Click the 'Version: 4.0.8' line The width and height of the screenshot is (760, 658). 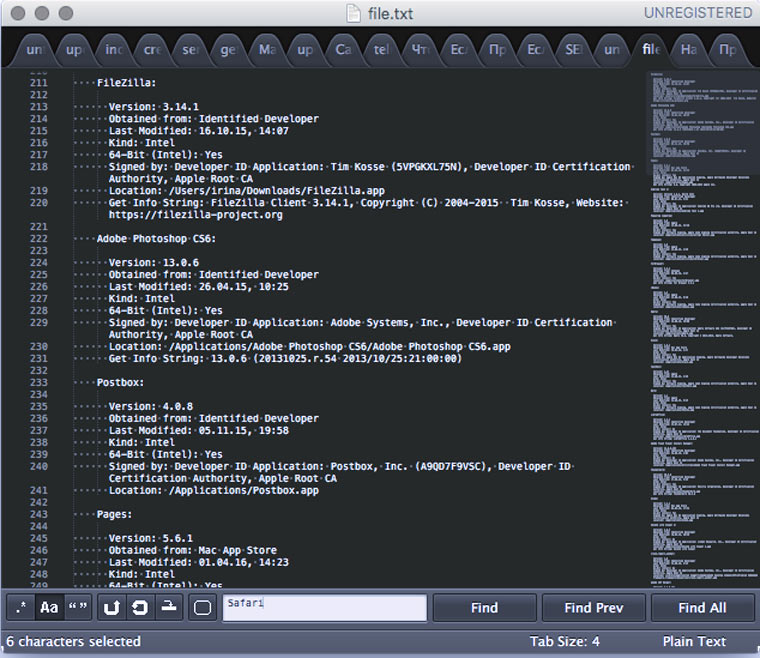click(151, 407)
